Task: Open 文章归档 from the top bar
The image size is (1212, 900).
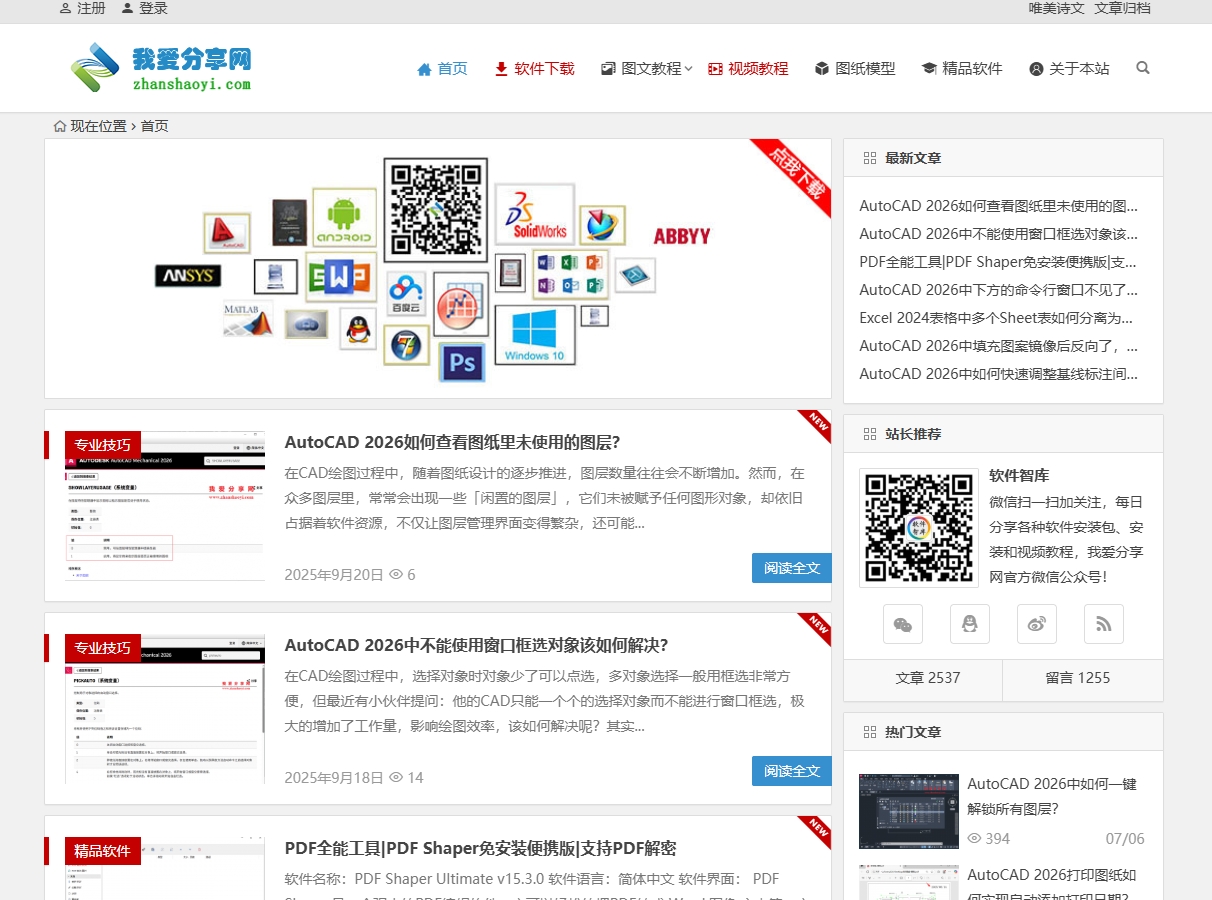Action: [x=1123, y=8]
